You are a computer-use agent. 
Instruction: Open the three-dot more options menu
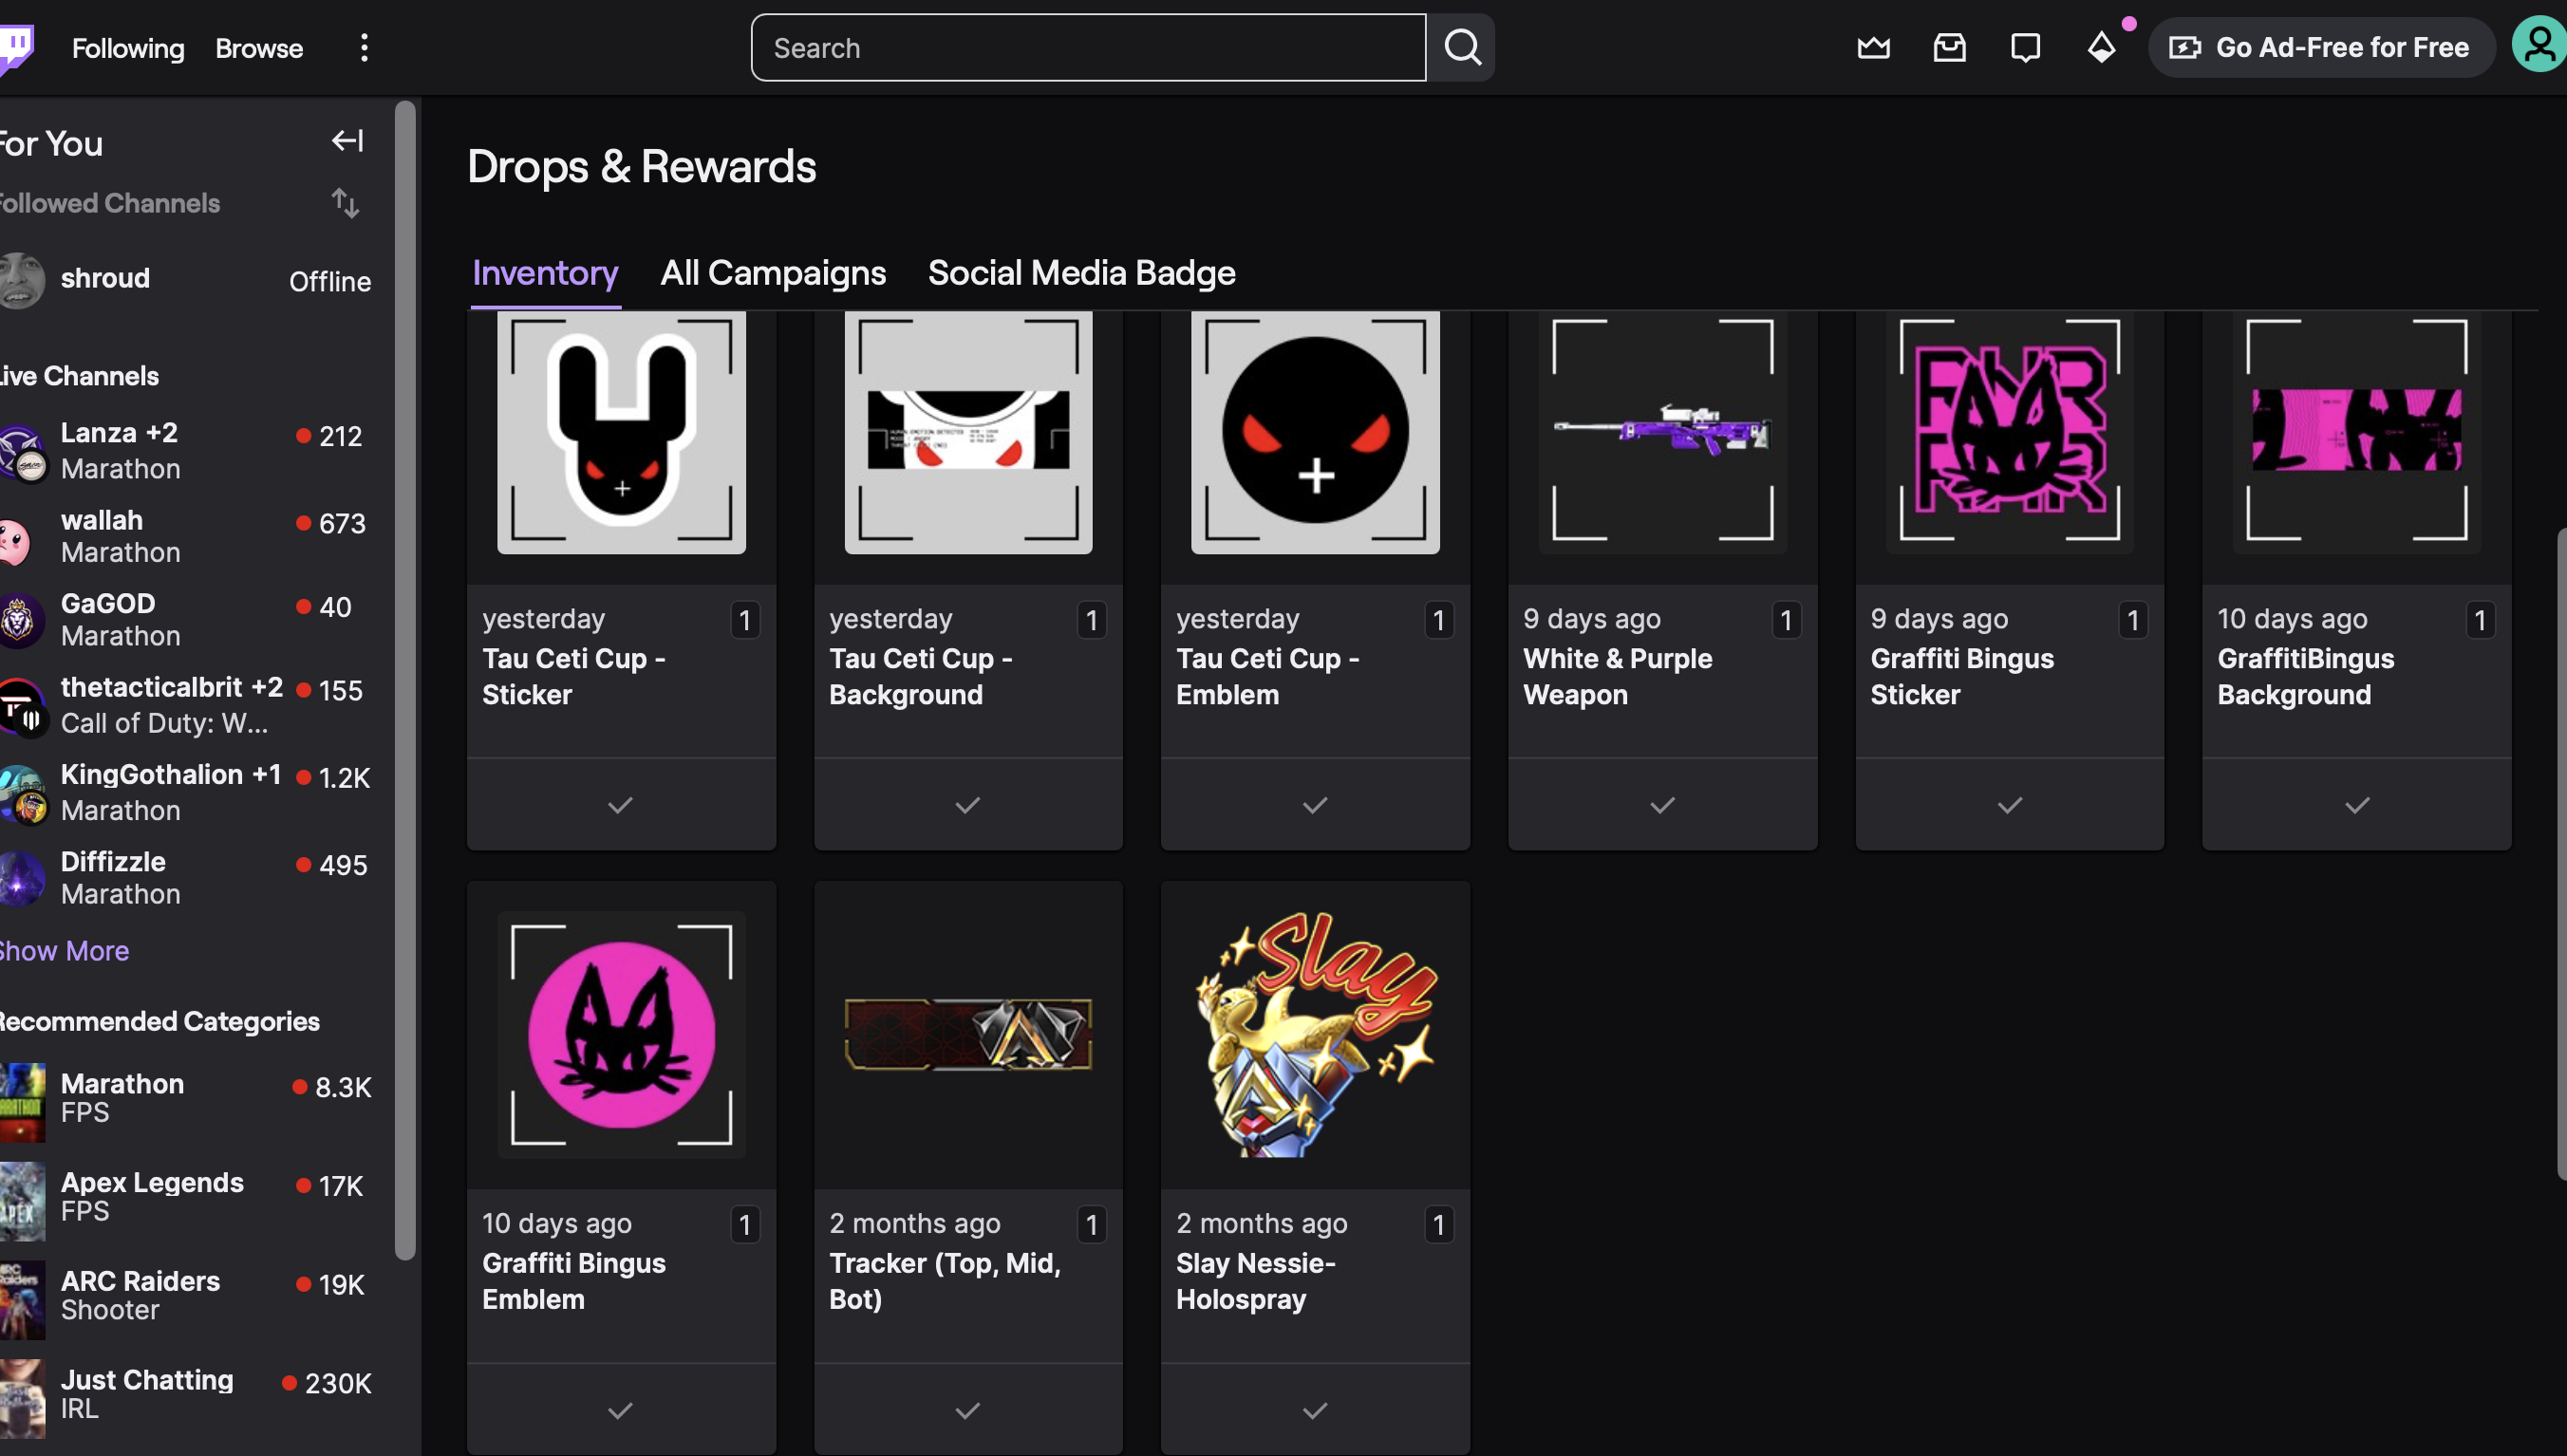(364, 47)
